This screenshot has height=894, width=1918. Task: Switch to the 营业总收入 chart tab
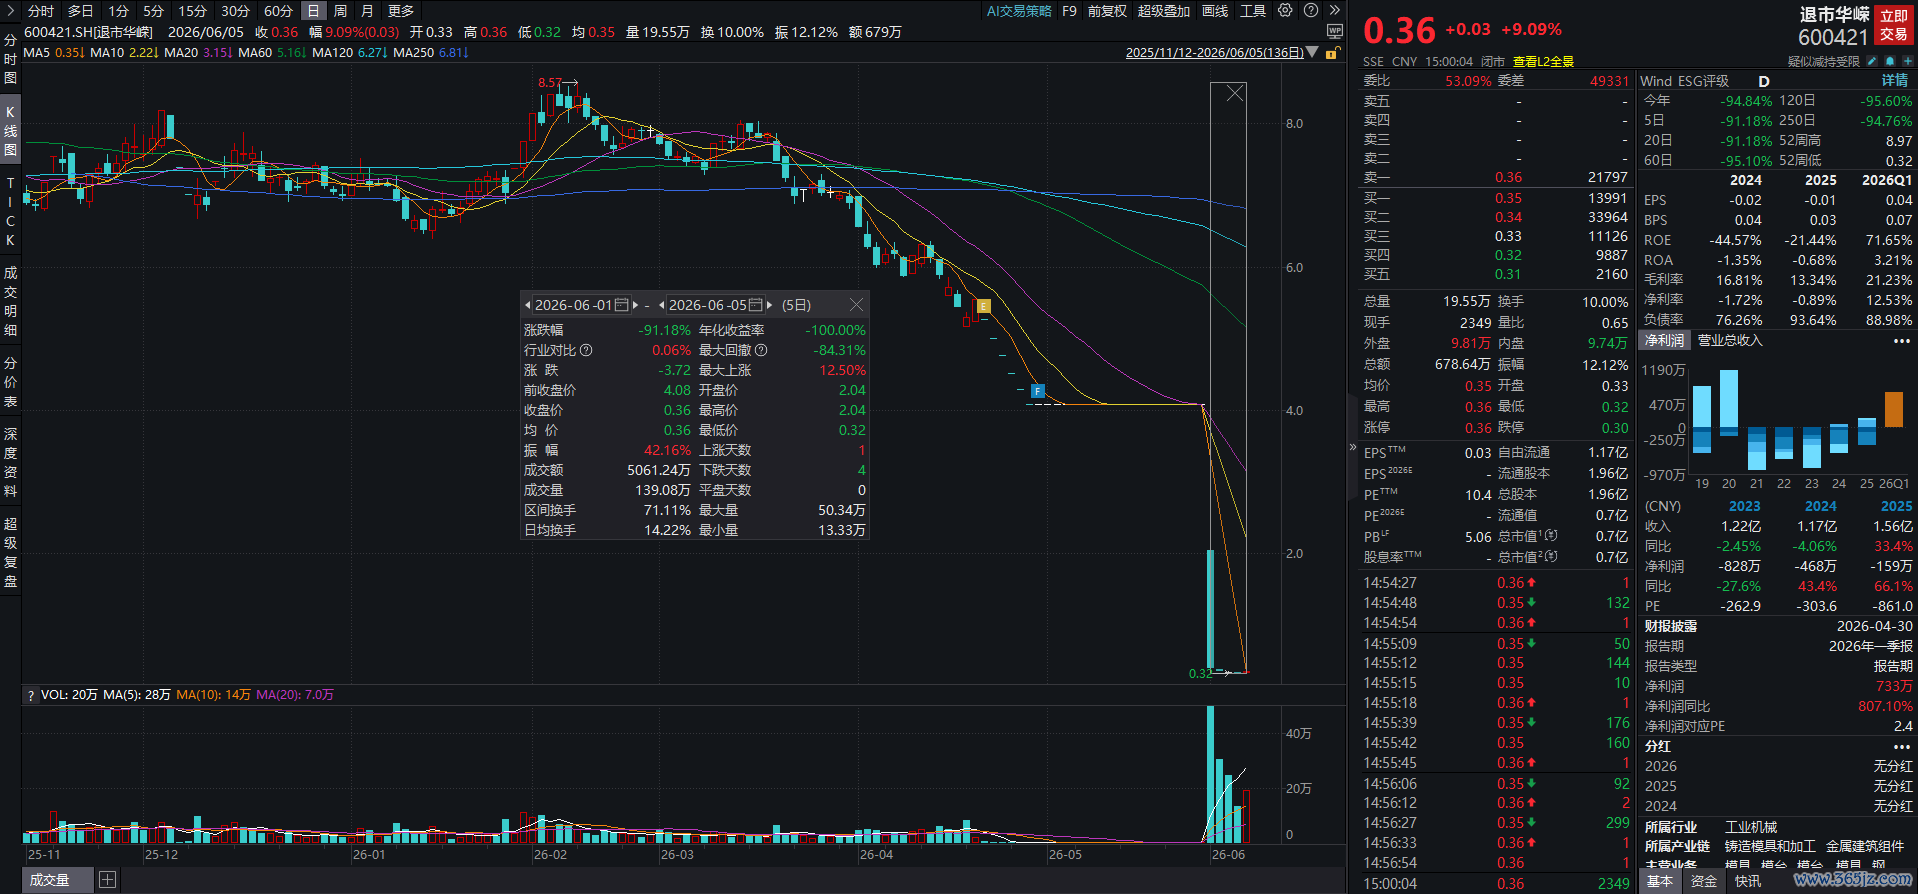coord(1730,341)
